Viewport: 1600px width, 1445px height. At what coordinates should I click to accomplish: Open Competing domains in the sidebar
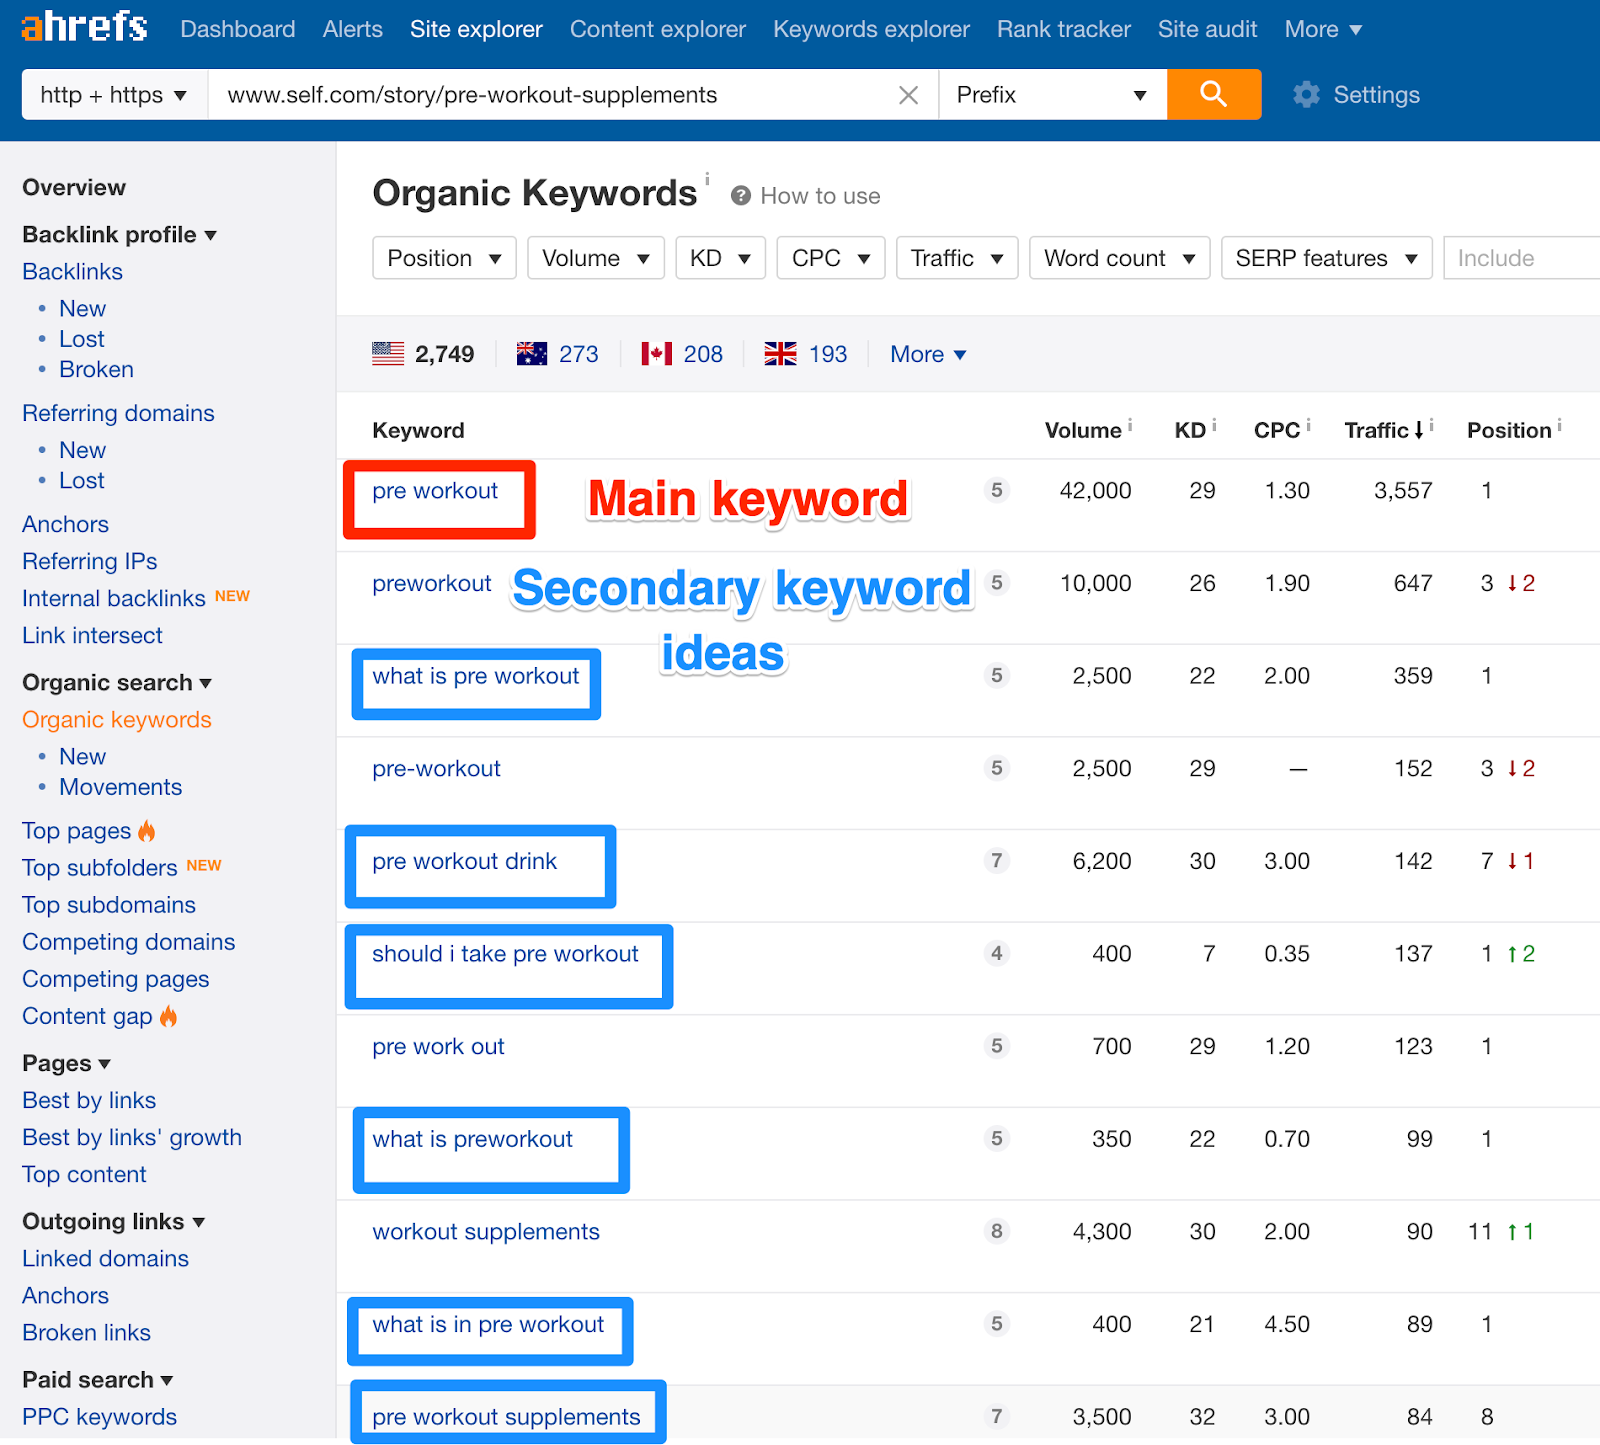pyautogui.click(x=129, y=942)
